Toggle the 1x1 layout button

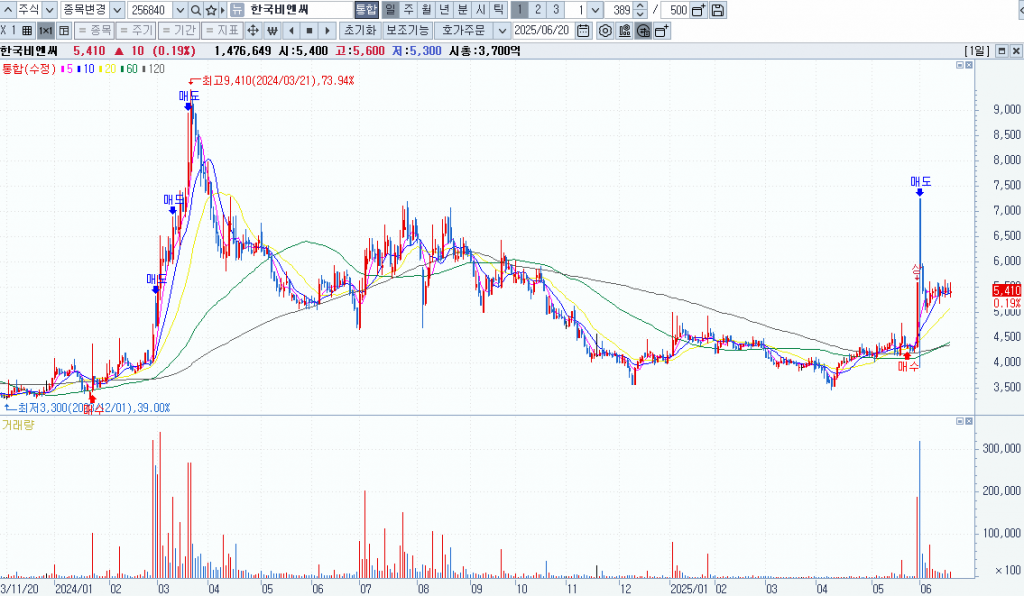45,30
